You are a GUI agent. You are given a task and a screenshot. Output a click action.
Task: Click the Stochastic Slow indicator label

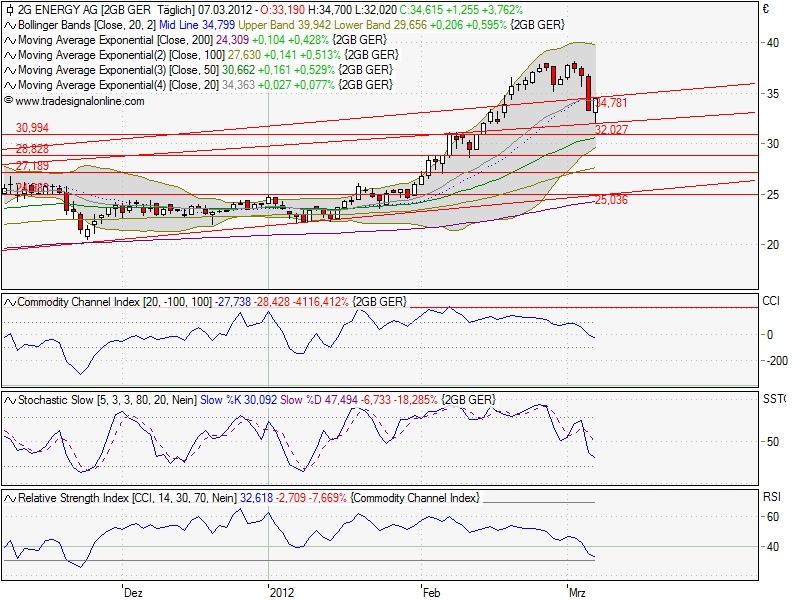pos(56,399)
